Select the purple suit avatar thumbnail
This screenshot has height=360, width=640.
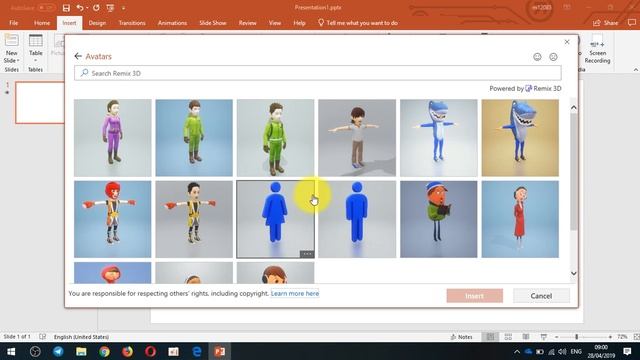pyautogui.click(x=113, y=138)
